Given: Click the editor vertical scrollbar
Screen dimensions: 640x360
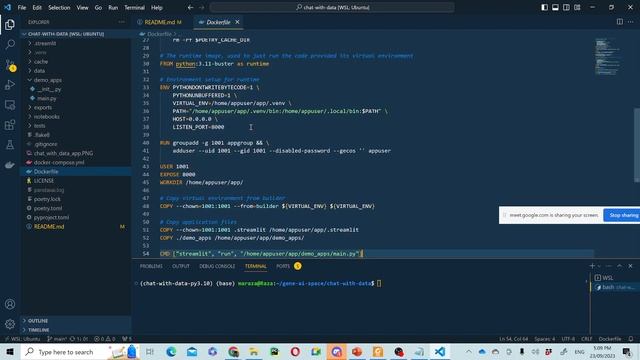Looking at the screenshot, I should tap(636, 145).
